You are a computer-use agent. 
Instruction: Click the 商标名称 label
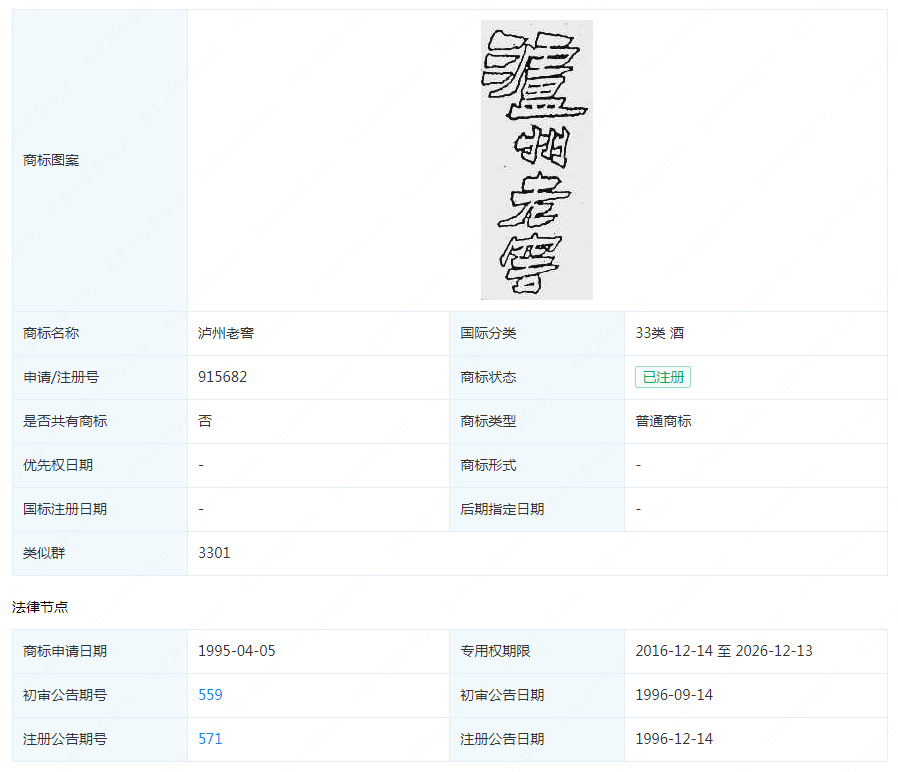[51, 333]
